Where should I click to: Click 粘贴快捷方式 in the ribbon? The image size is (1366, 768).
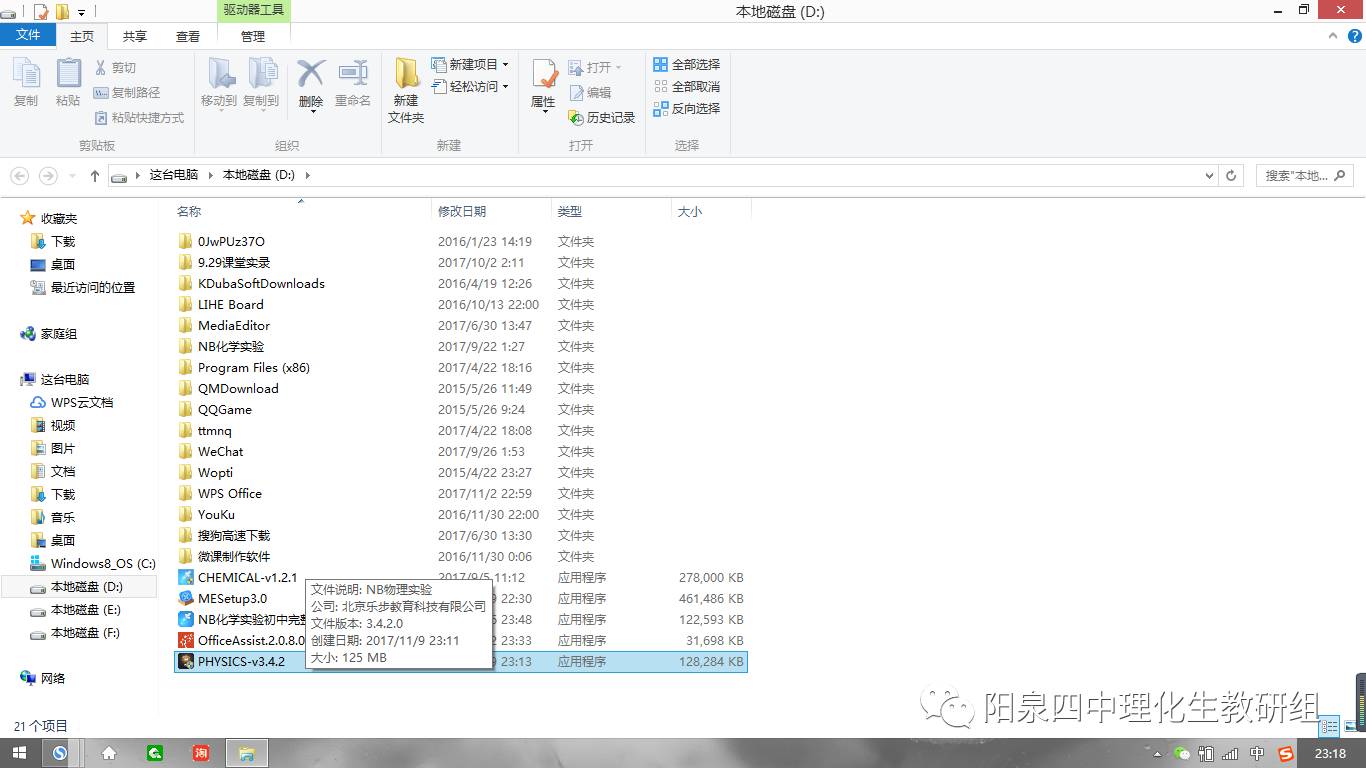tap(139, 117)
